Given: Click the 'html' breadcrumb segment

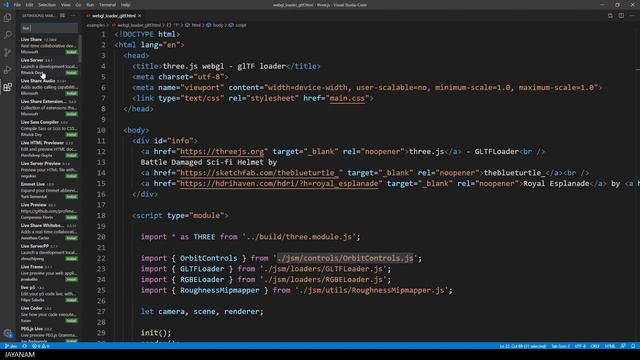Looking at the screenshot, I should pyautogui.click(x=196, y=25).
